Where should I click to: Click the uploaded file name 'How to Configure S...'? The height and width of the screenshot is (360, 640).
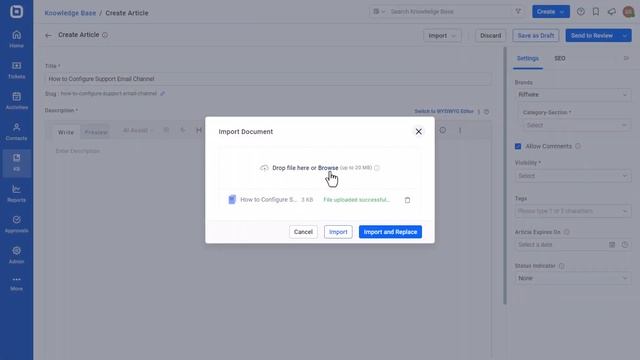point(268,200)
